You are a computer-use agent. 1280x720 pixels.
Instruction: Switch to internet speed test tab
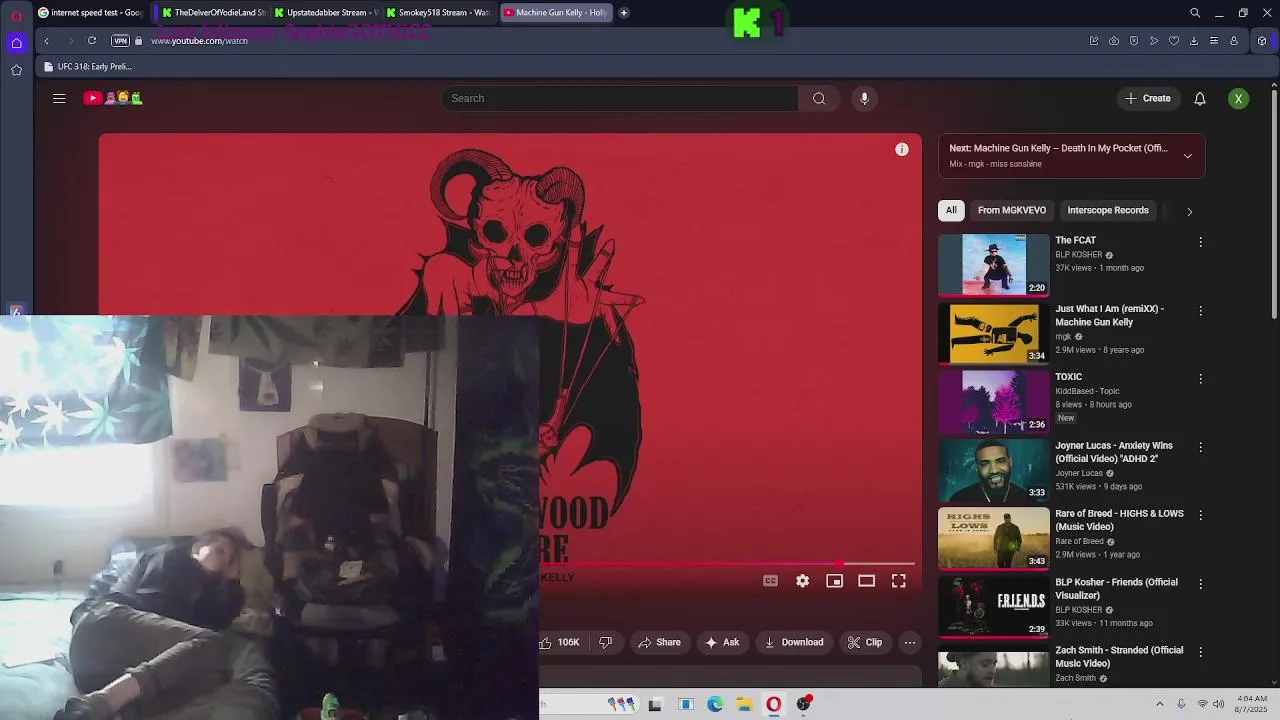90,13
